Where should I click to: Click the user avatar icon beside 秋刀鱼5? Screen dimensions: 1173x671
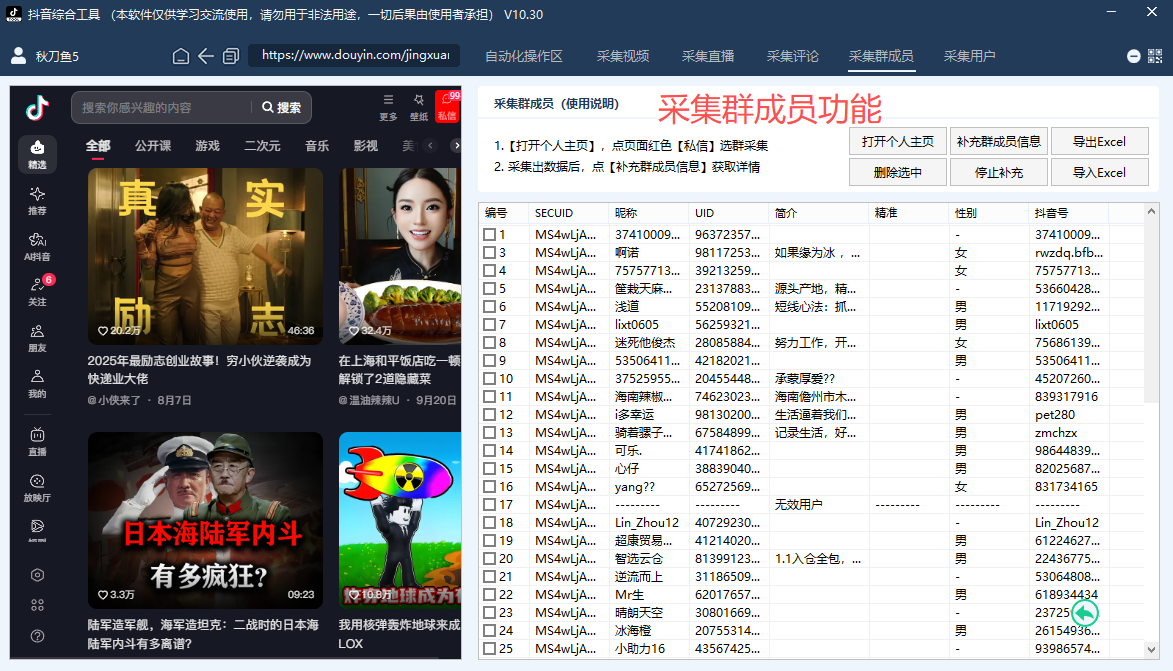pos(19,55)
